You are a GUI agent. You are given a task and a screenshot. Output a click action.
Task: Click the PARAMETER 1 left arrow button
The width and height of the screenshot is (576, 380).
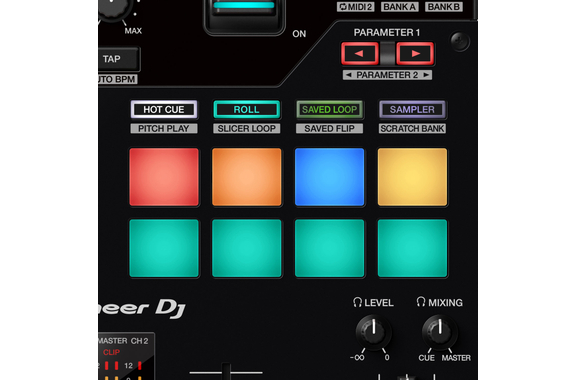pos(360,54)
